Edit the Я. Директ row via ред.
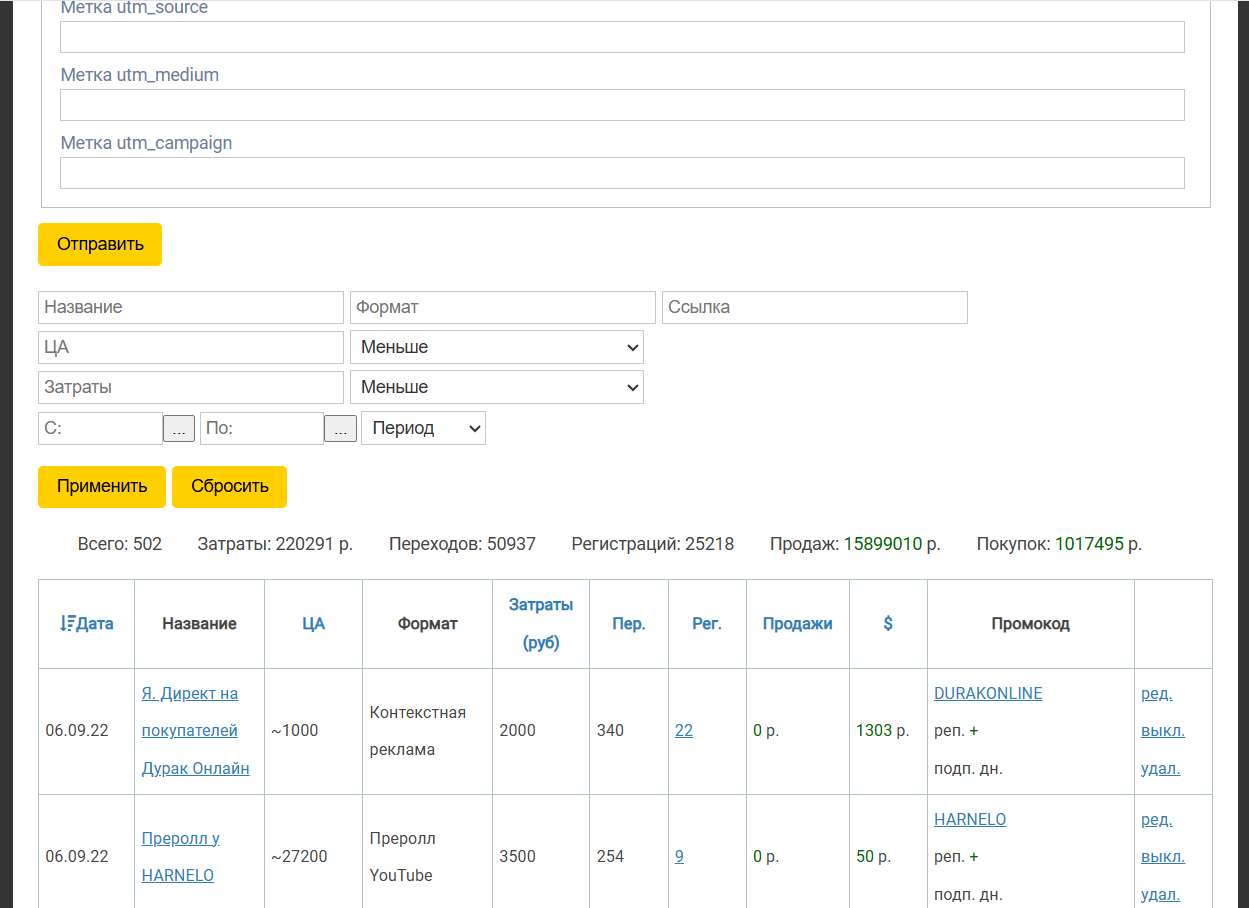Image resolution: width=1249 pixels, height=908 pixels. pos(1156,694)
